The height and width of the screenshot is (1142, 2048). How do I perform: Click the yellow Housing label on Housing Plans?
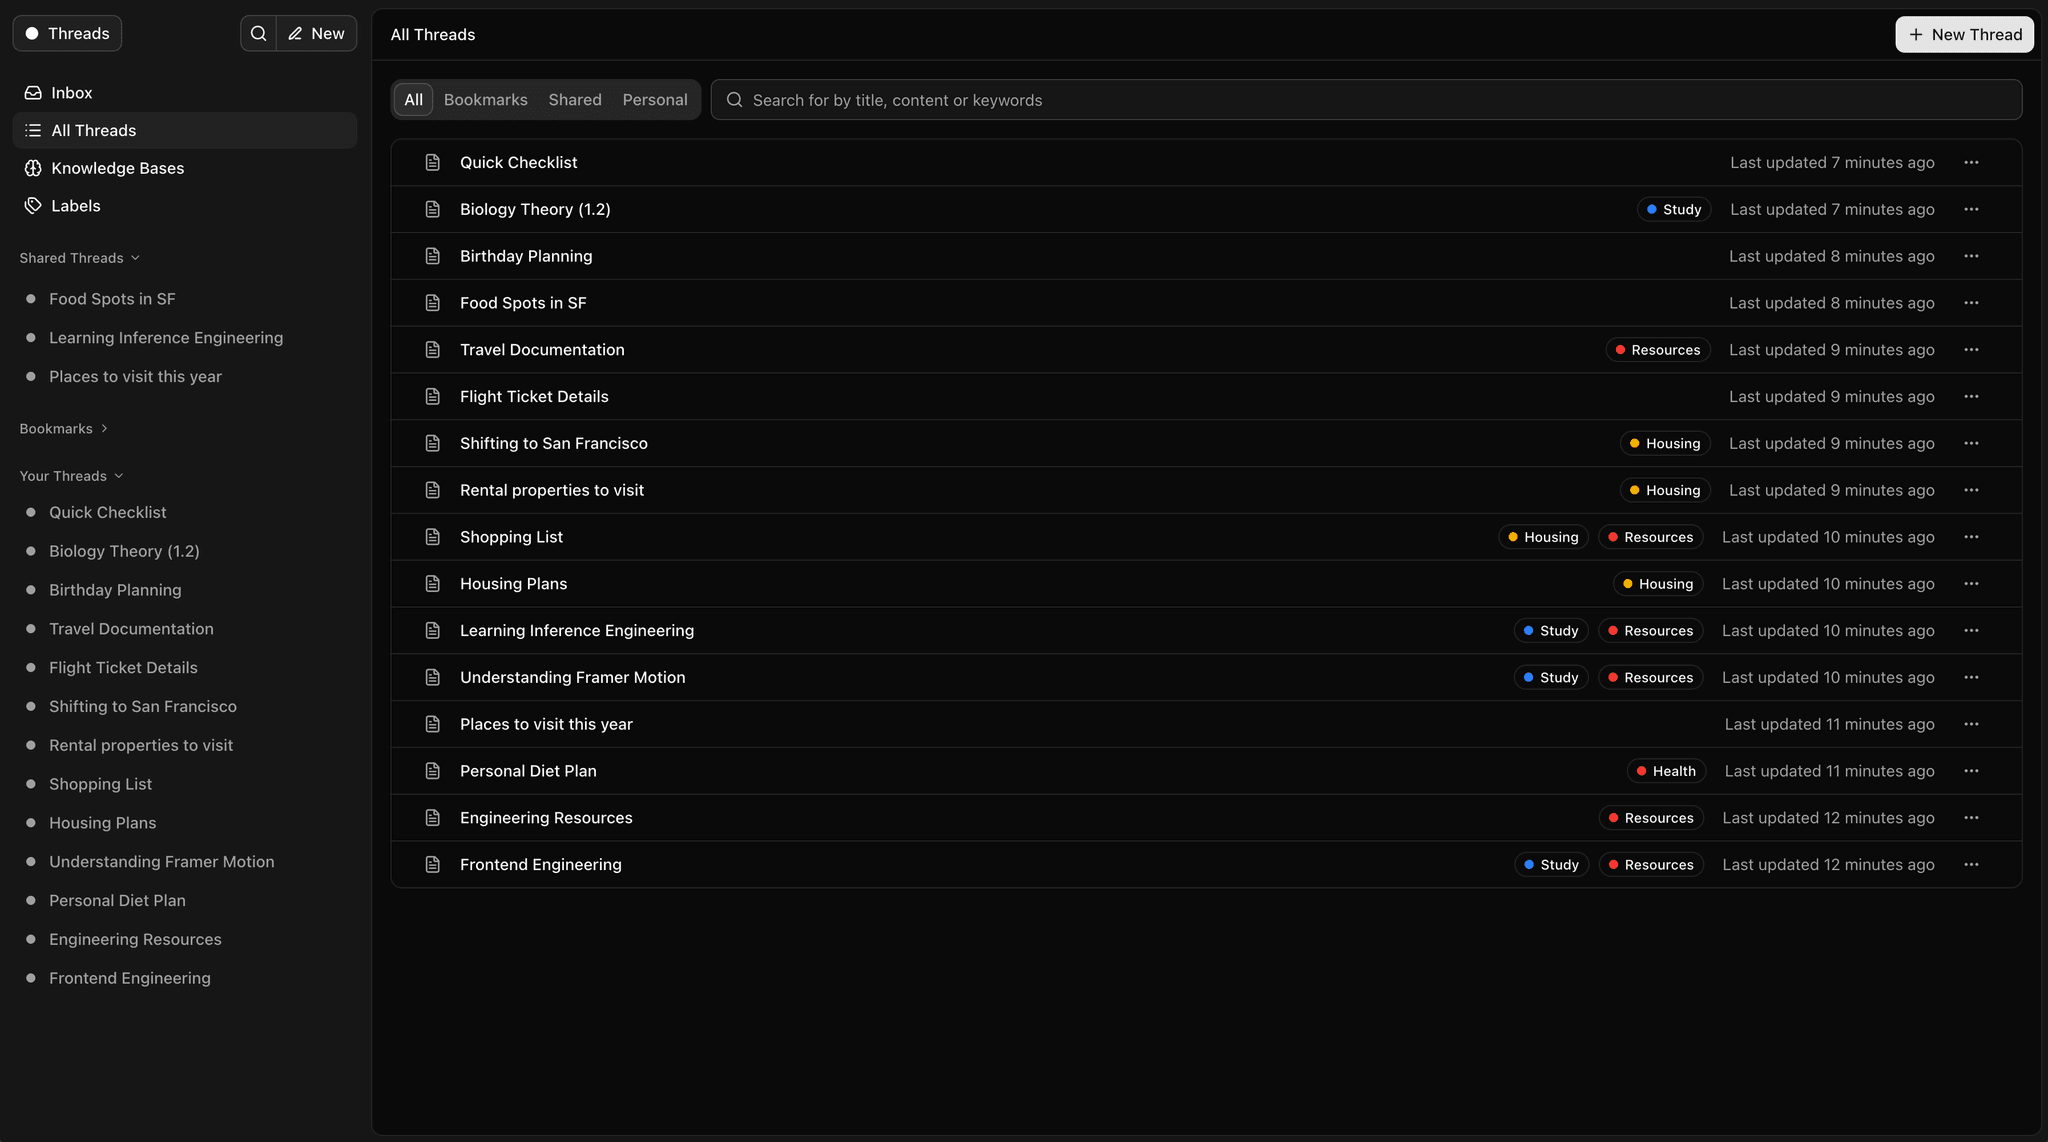pyautogui.click(x=1658, y=584)
